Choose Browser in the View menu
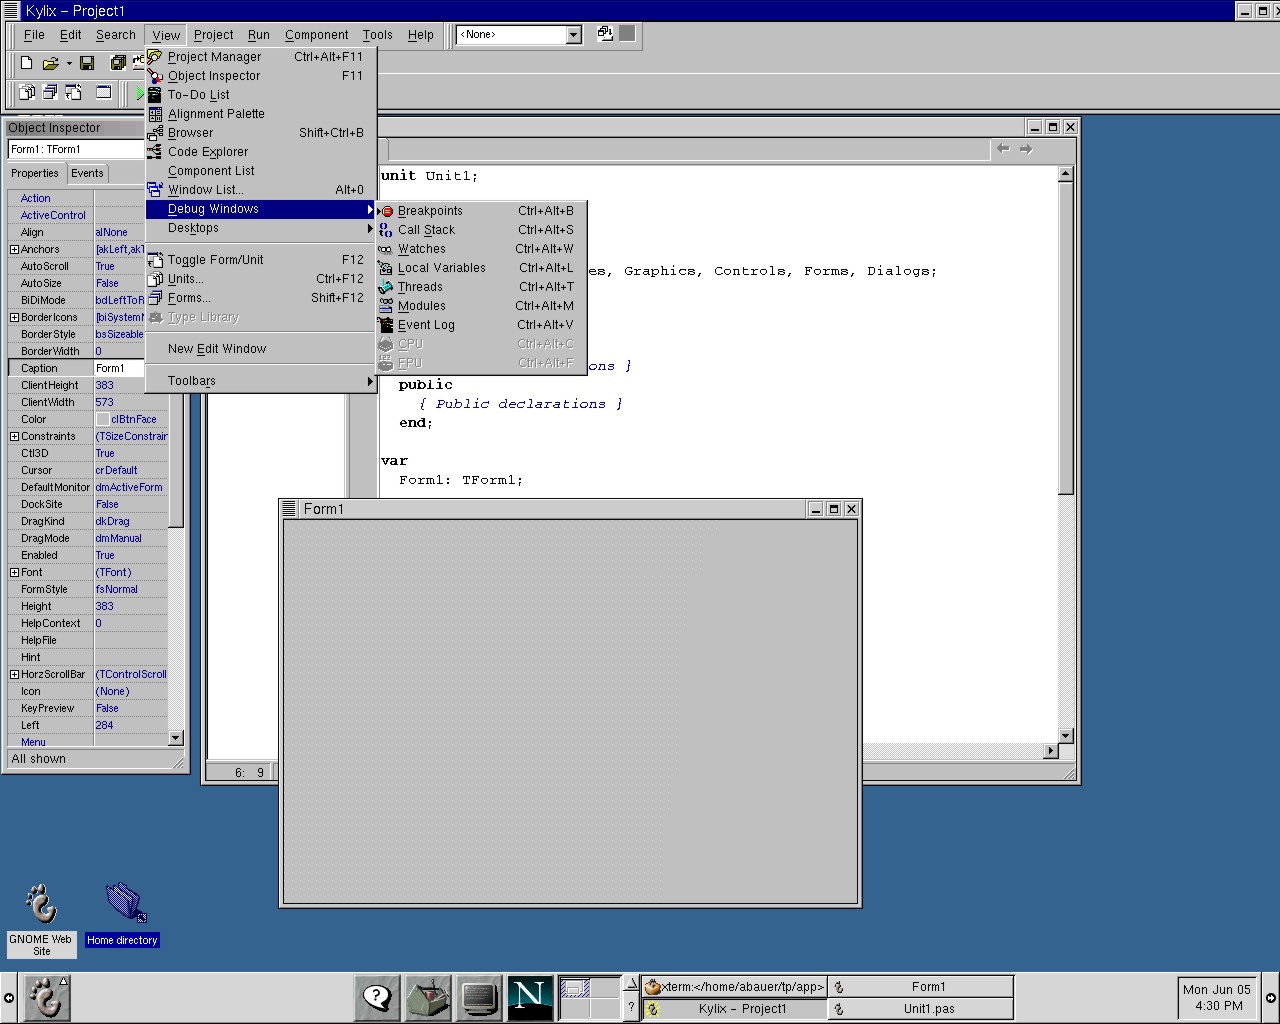The height and width of the screenshot is (1024, 1280). click(260, 133)
